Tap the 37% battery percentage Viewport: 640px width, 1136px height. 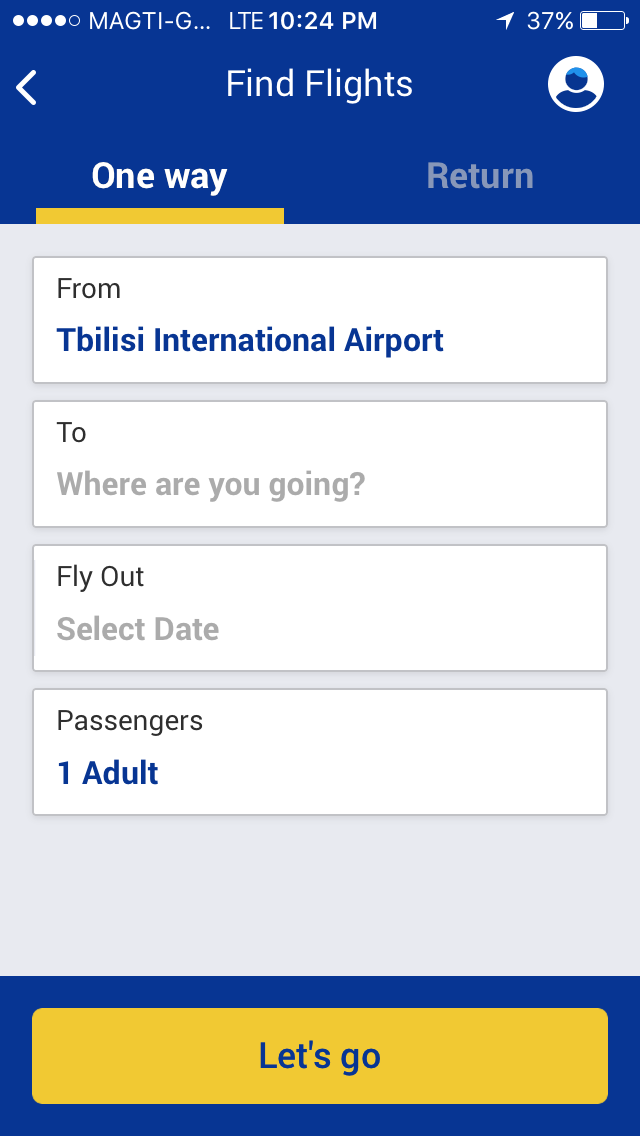tap(550, 20)
